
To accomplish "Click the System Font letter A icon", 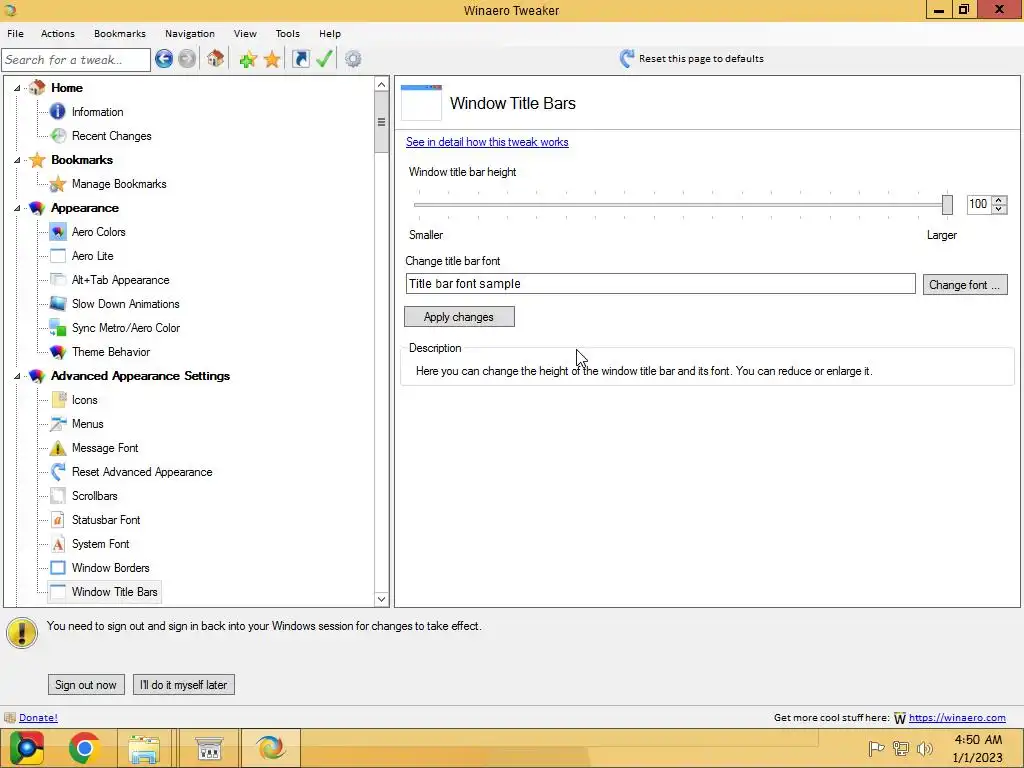I will (58, 544).
